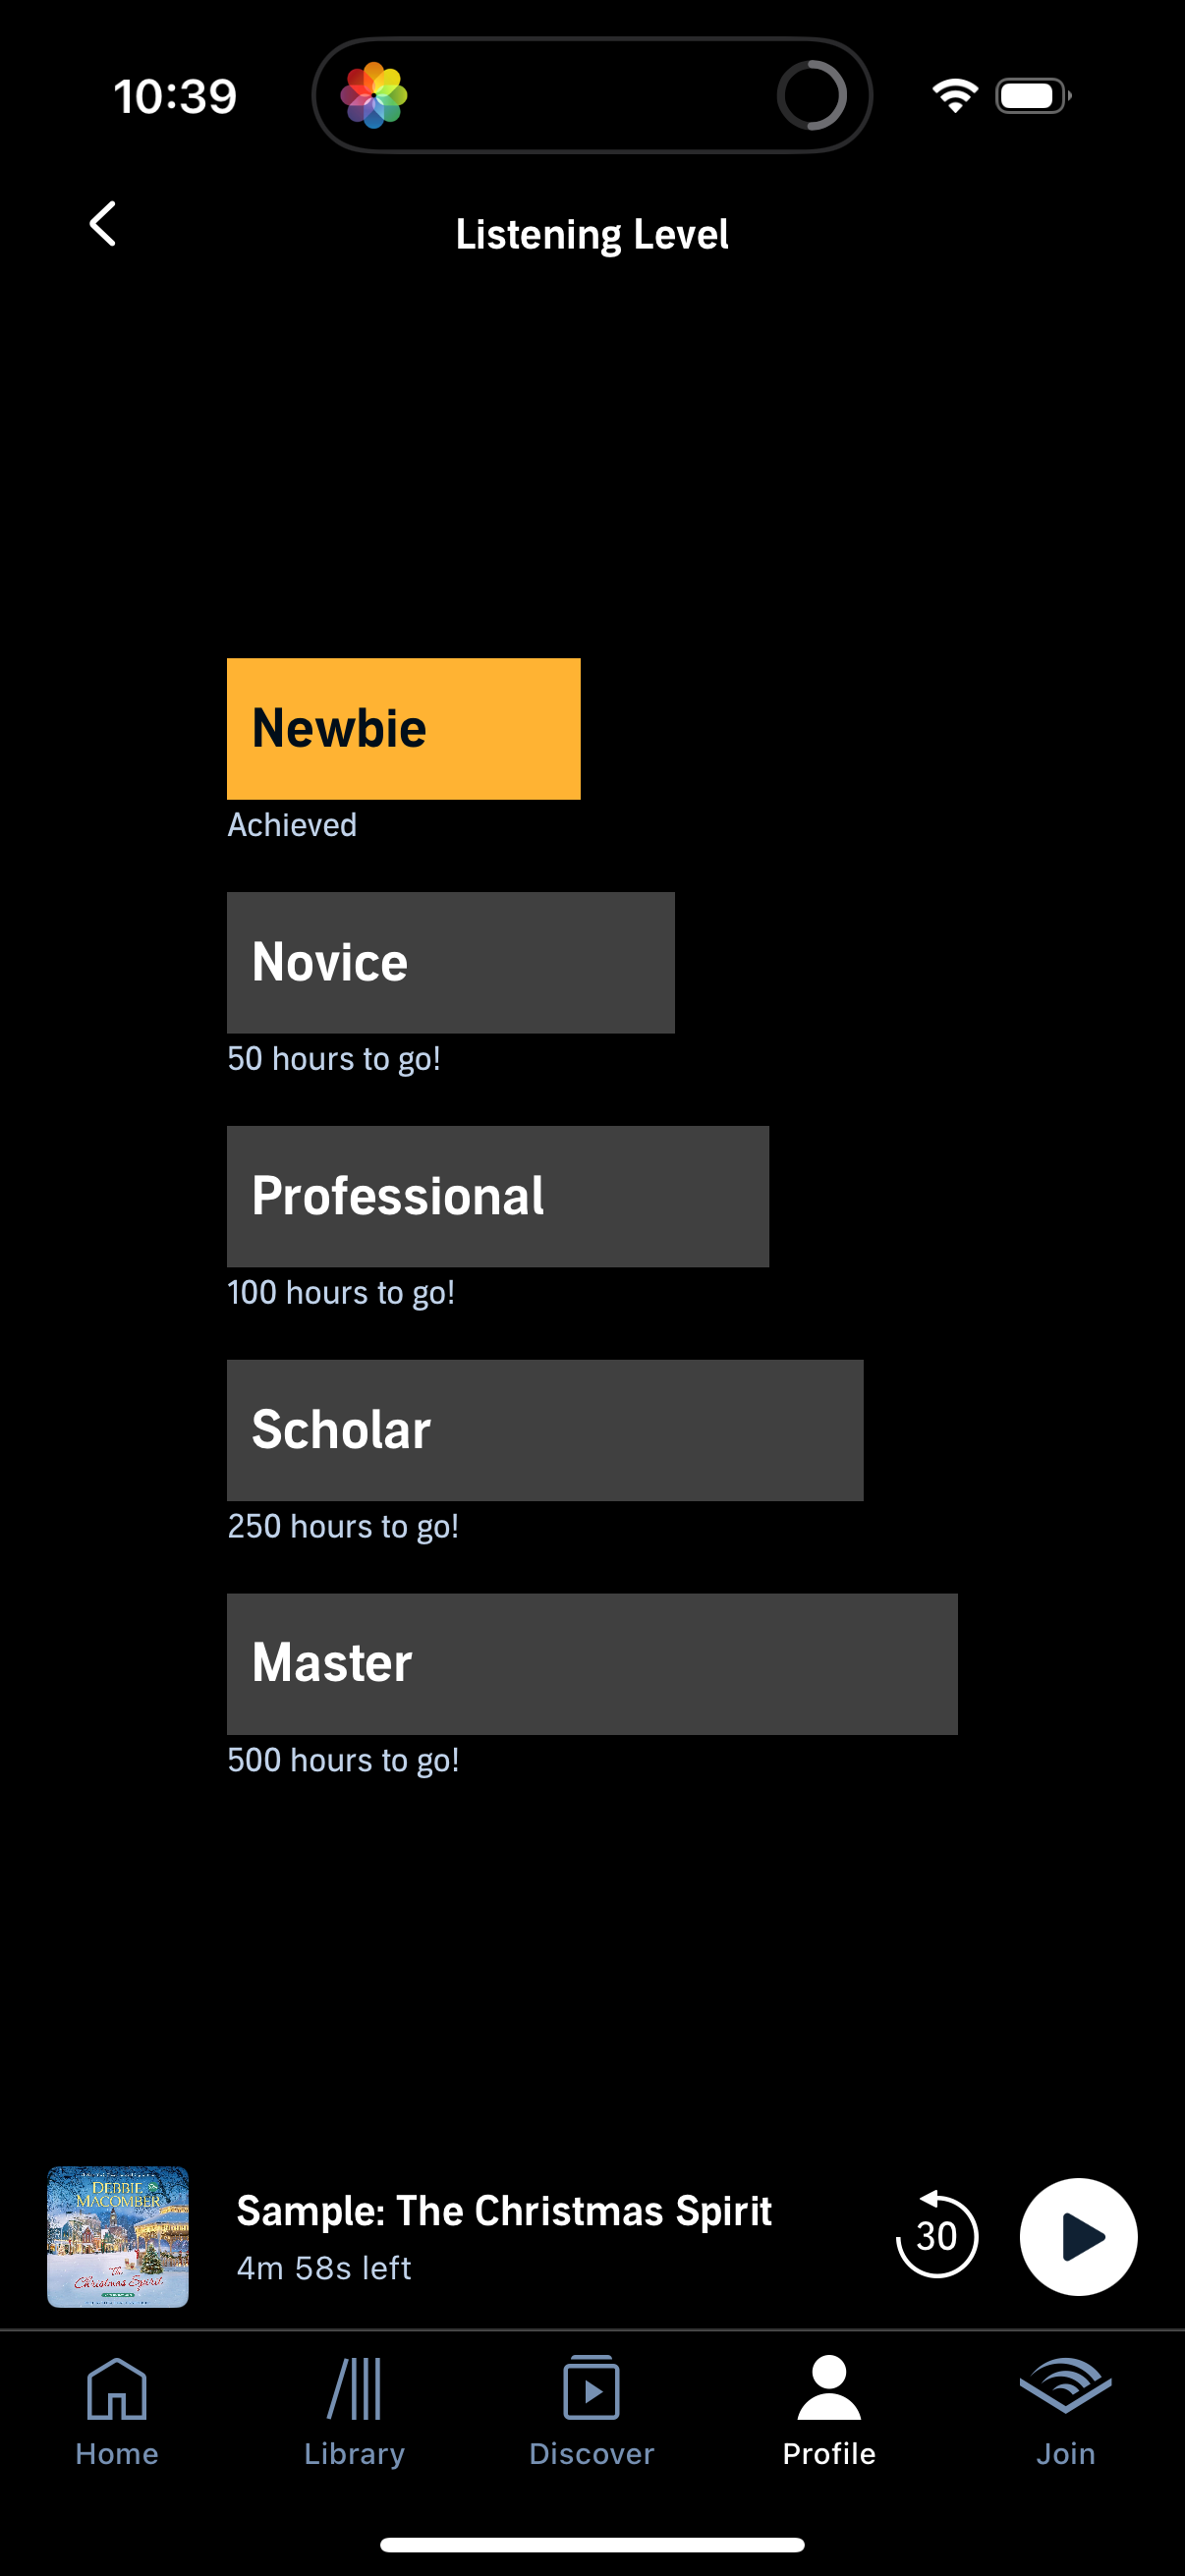Open the Listening Level screen title
Image resolution: width=1185 pixels, height=2576 pixels.
tap(592, 233)
